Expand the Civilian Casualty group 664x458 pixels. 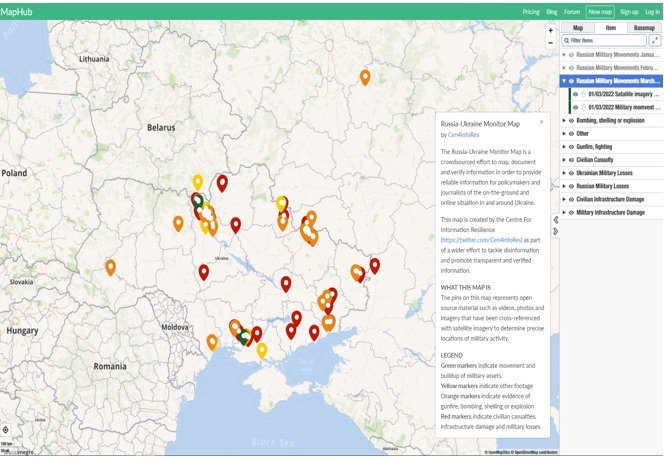(x=565, y=160)
